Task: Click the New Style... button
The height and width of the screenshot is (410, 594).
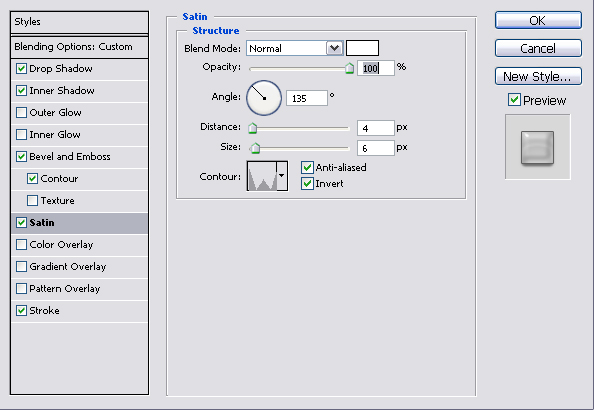Action: [538, 76]
